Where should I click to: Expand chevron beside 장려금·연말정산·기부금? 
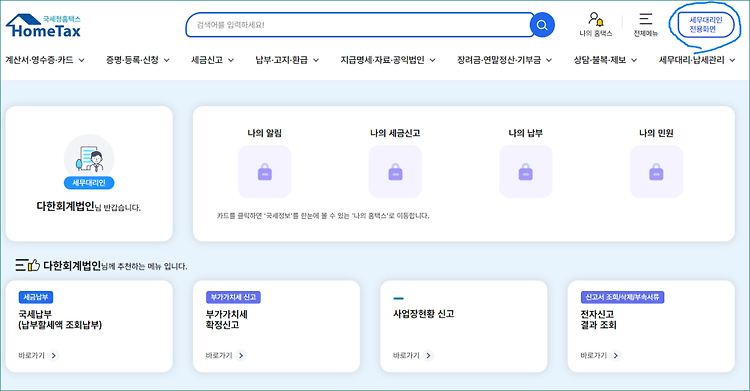[549, 60]
